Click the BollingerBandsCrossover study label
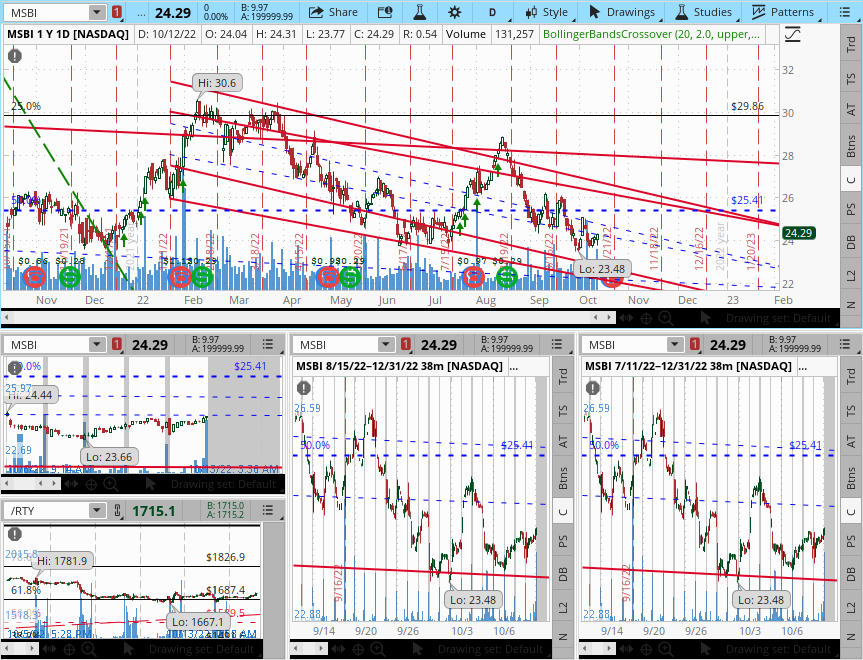 (x=651, y=34)
